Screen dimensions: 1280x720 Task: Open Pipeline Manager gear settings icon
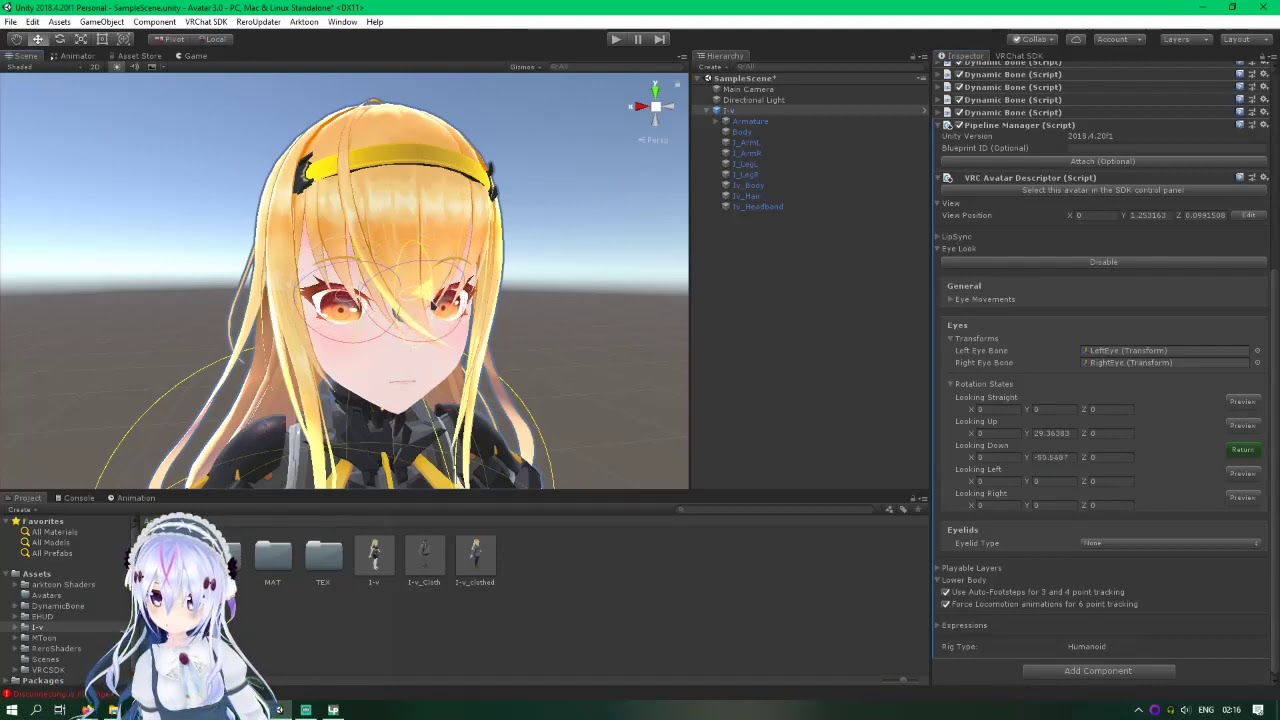pos(1264,125)
